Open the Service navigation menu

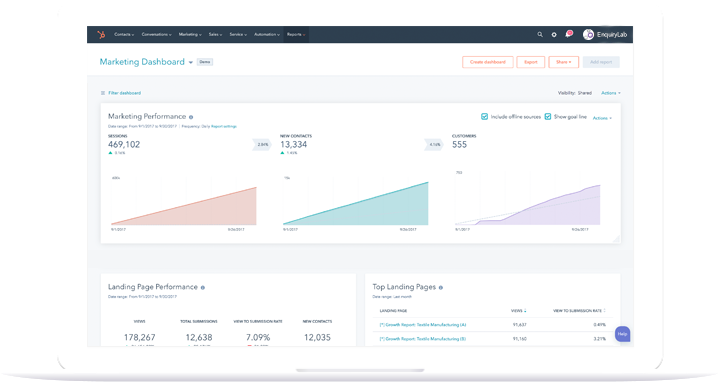(x=238, y=34)
